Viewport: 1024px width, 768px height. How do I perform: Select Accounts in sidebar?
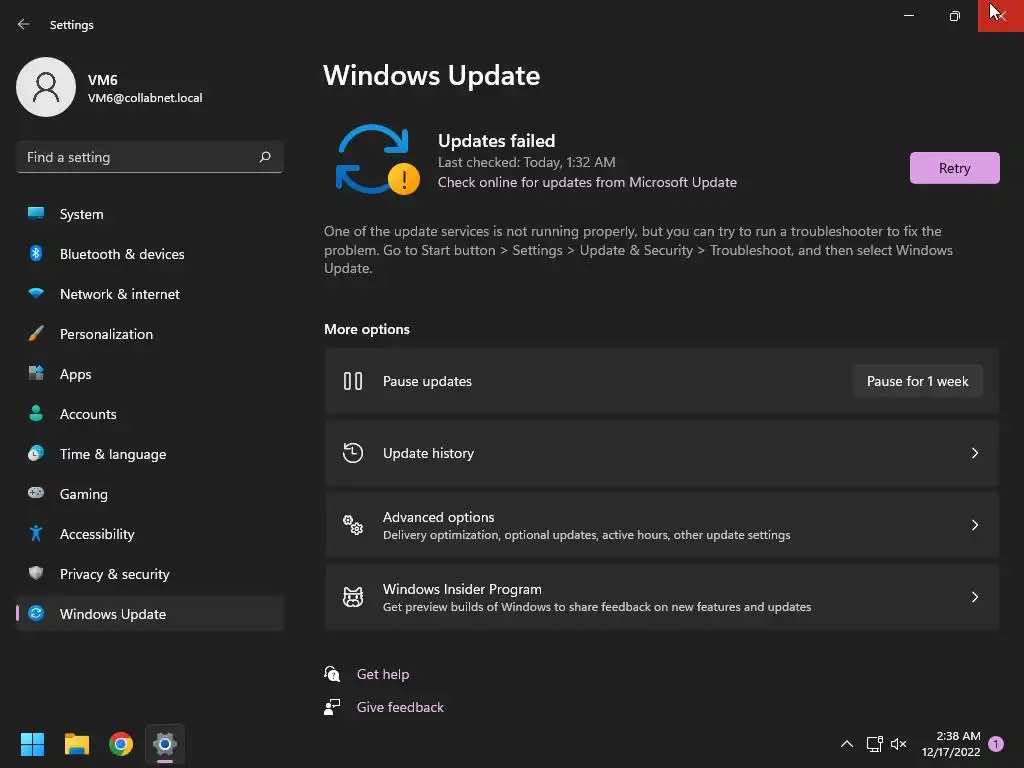[150, 414]
